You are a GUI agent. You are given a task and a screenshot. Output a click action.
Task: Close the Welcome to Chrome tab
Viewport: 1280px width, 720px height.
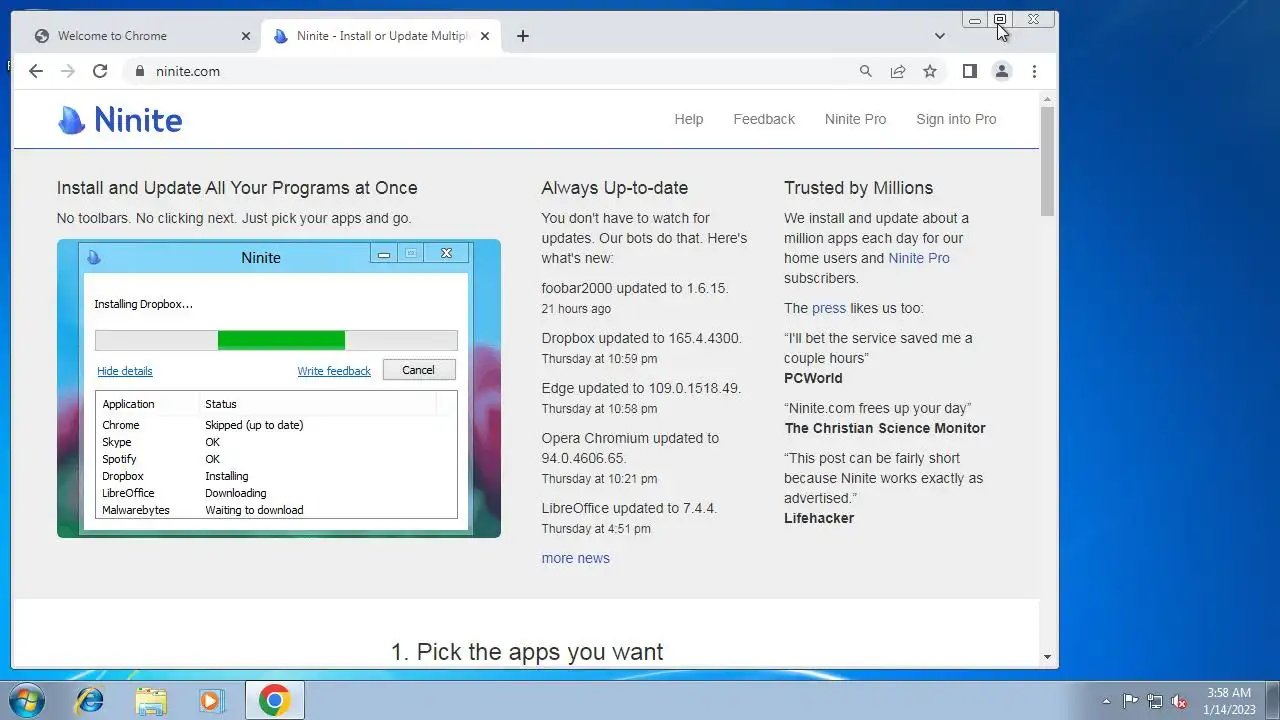point(246,36)
